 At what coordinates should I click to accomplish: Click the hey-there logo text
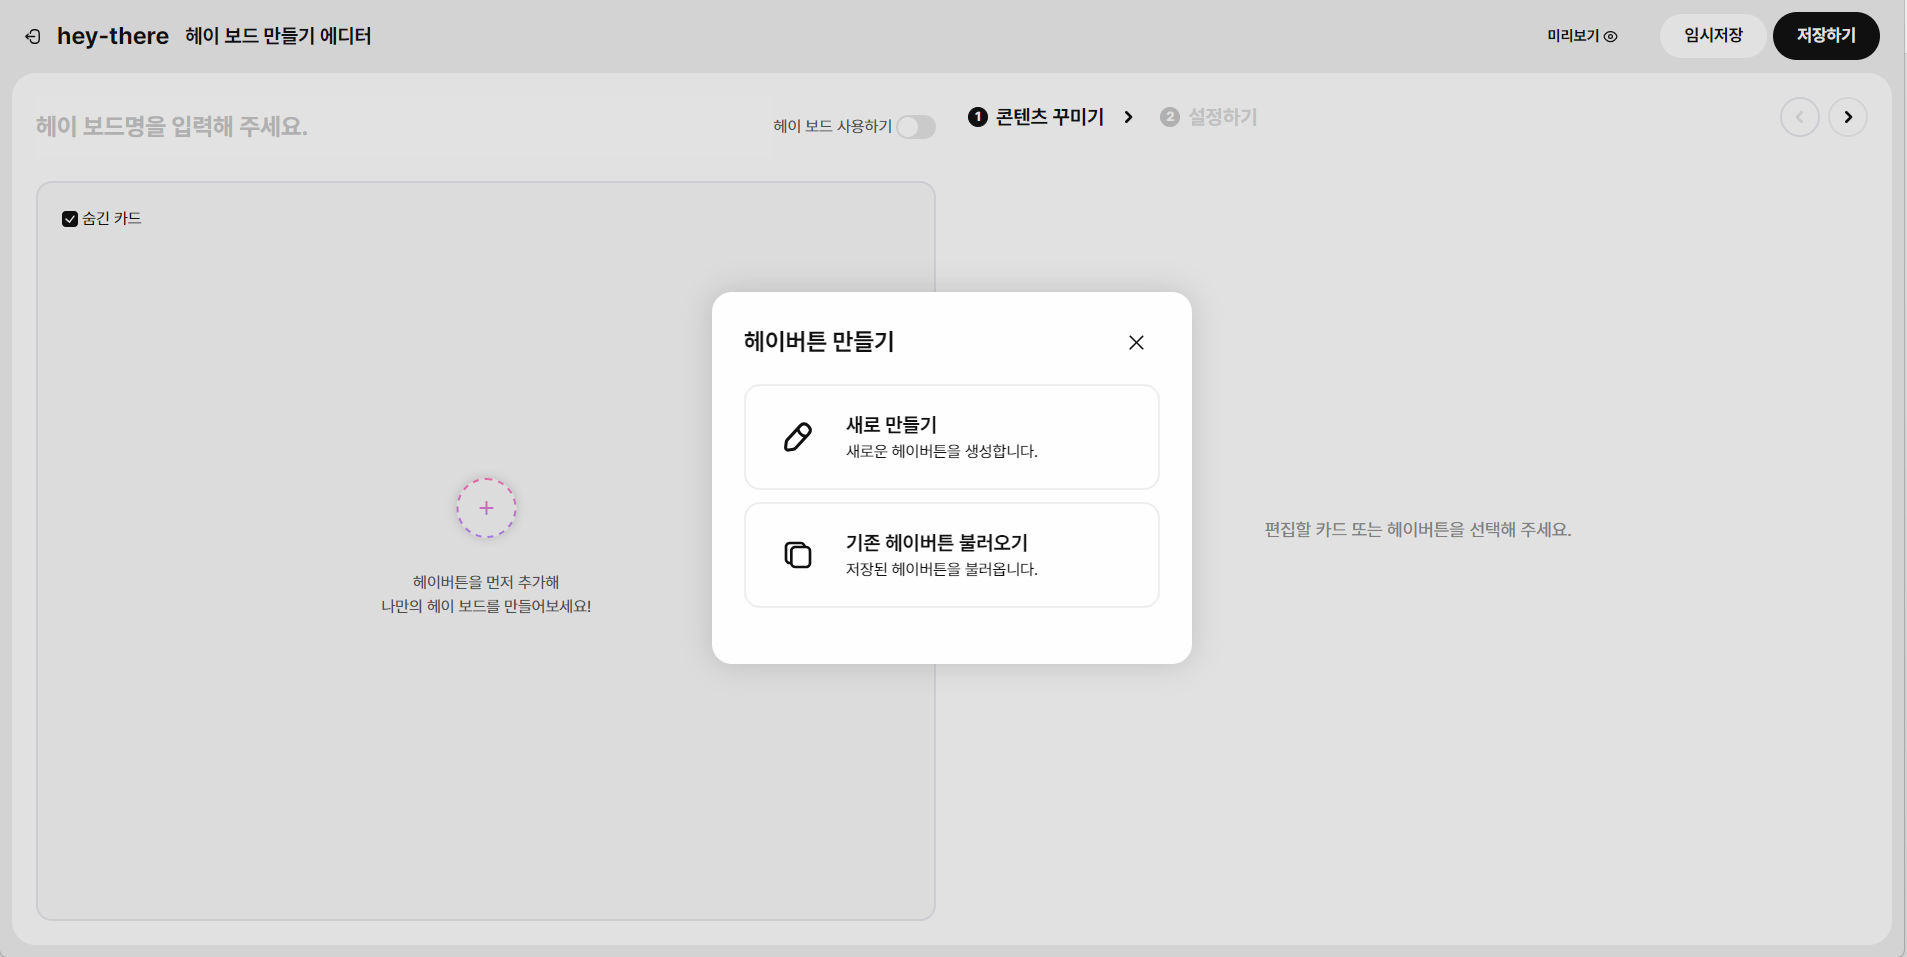pyautogui.click(x=113, y=36)
